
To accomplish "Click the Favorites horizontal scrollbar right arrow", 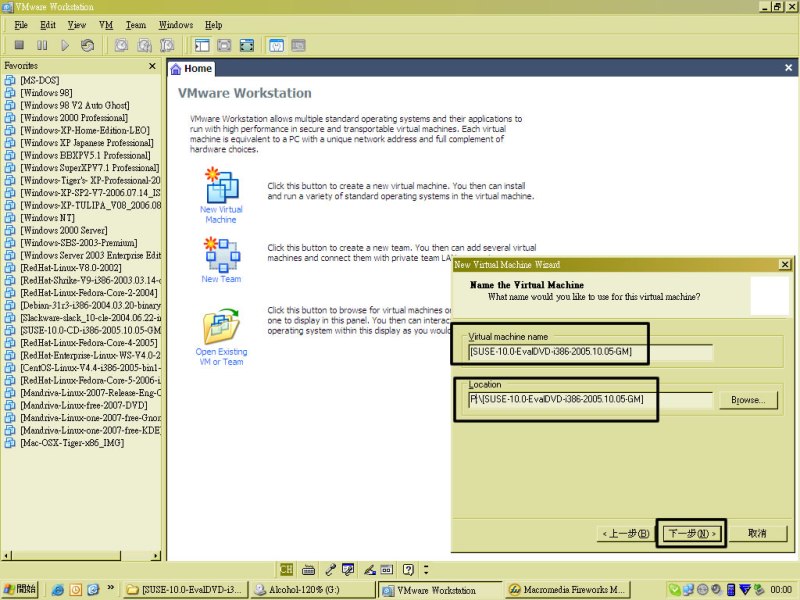I will (156, 556).
